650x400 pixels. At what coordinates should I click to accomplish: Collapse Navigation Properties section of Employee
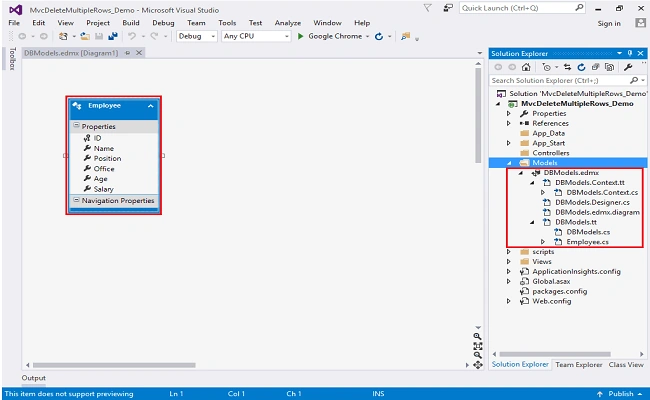(76, 200)
